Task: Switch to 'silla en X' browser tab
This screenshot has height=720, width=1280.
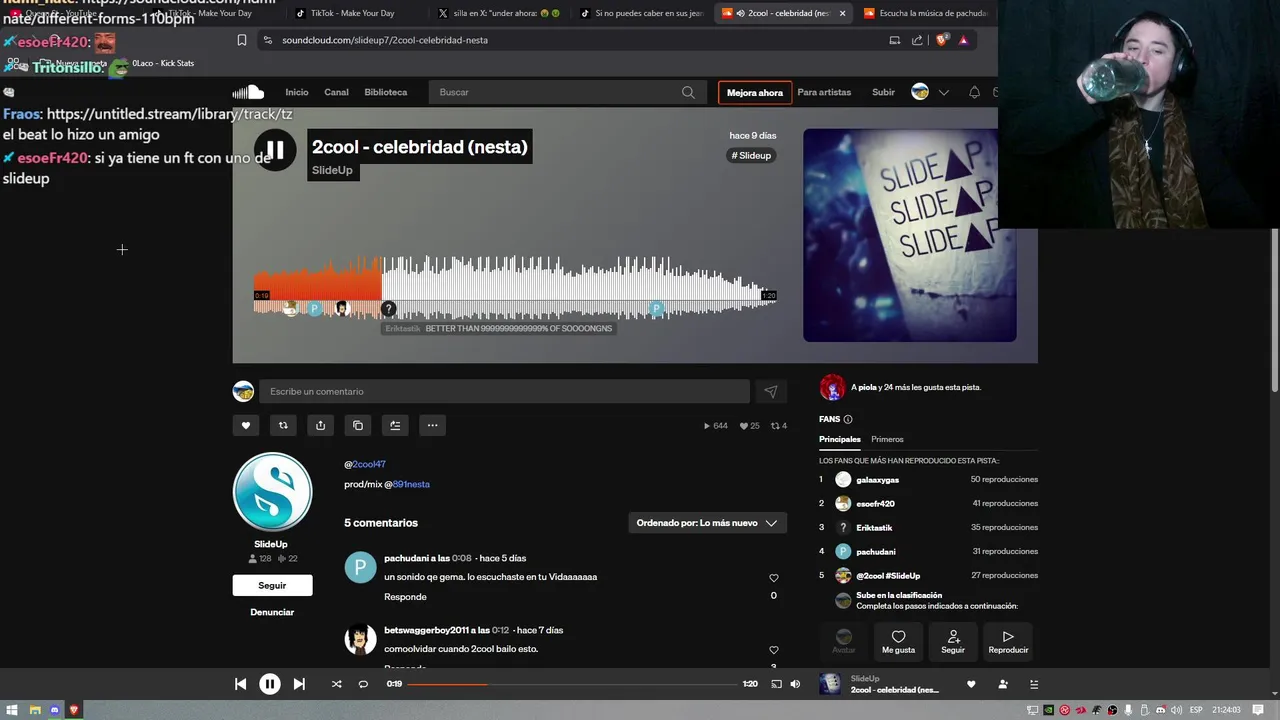Action: click(x=500, y=13)
